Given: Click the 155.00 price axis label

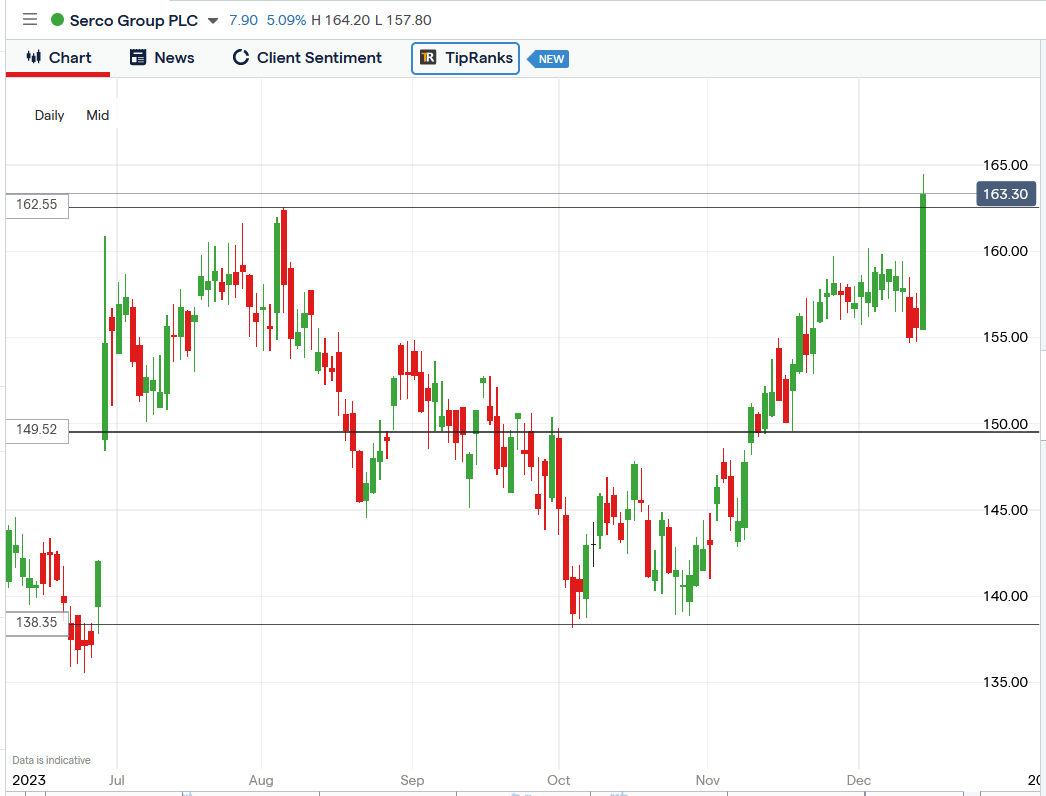Looking at the screenshot, I should (x=1005, y=337).
